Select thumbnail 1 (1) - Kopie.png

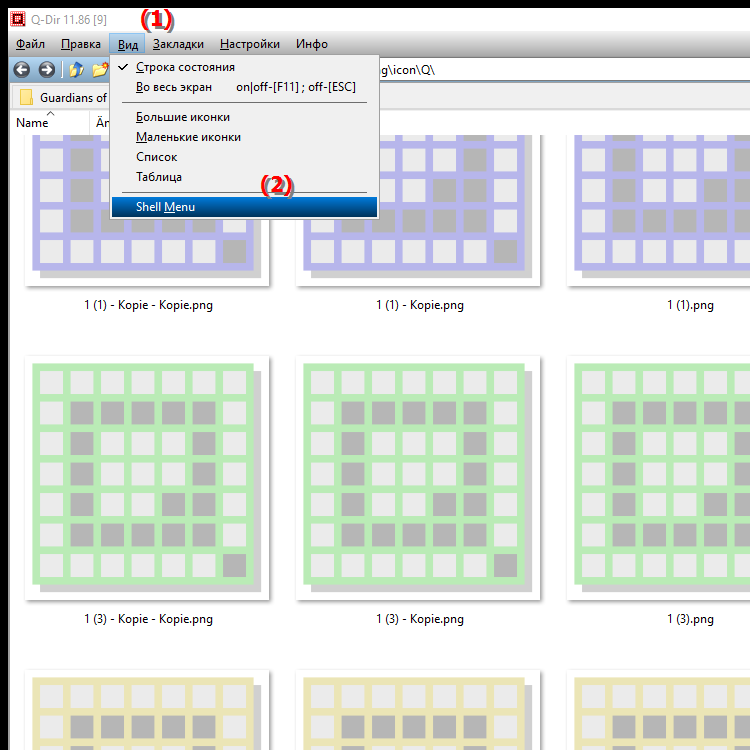(x=418, y=210)
